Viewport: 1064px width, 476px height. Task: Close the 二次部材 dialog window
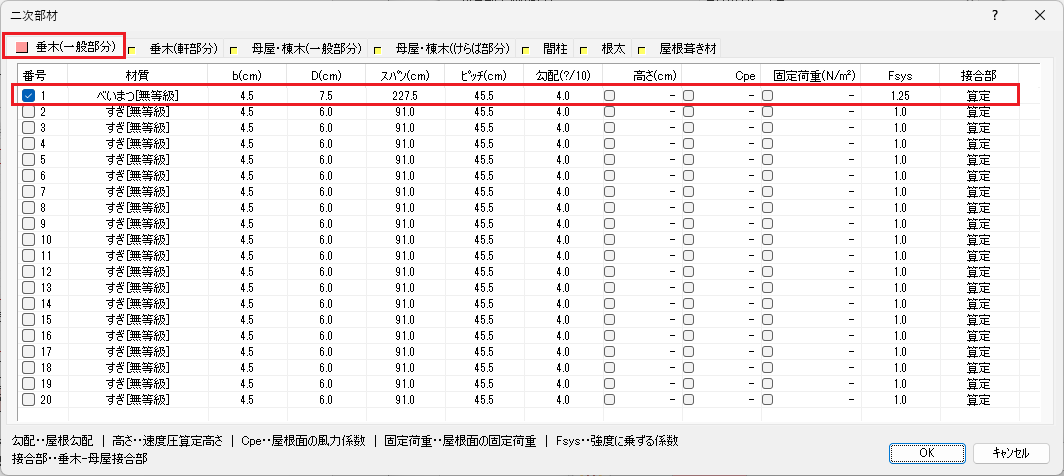pyautogui.click(x=1039, y=16)
